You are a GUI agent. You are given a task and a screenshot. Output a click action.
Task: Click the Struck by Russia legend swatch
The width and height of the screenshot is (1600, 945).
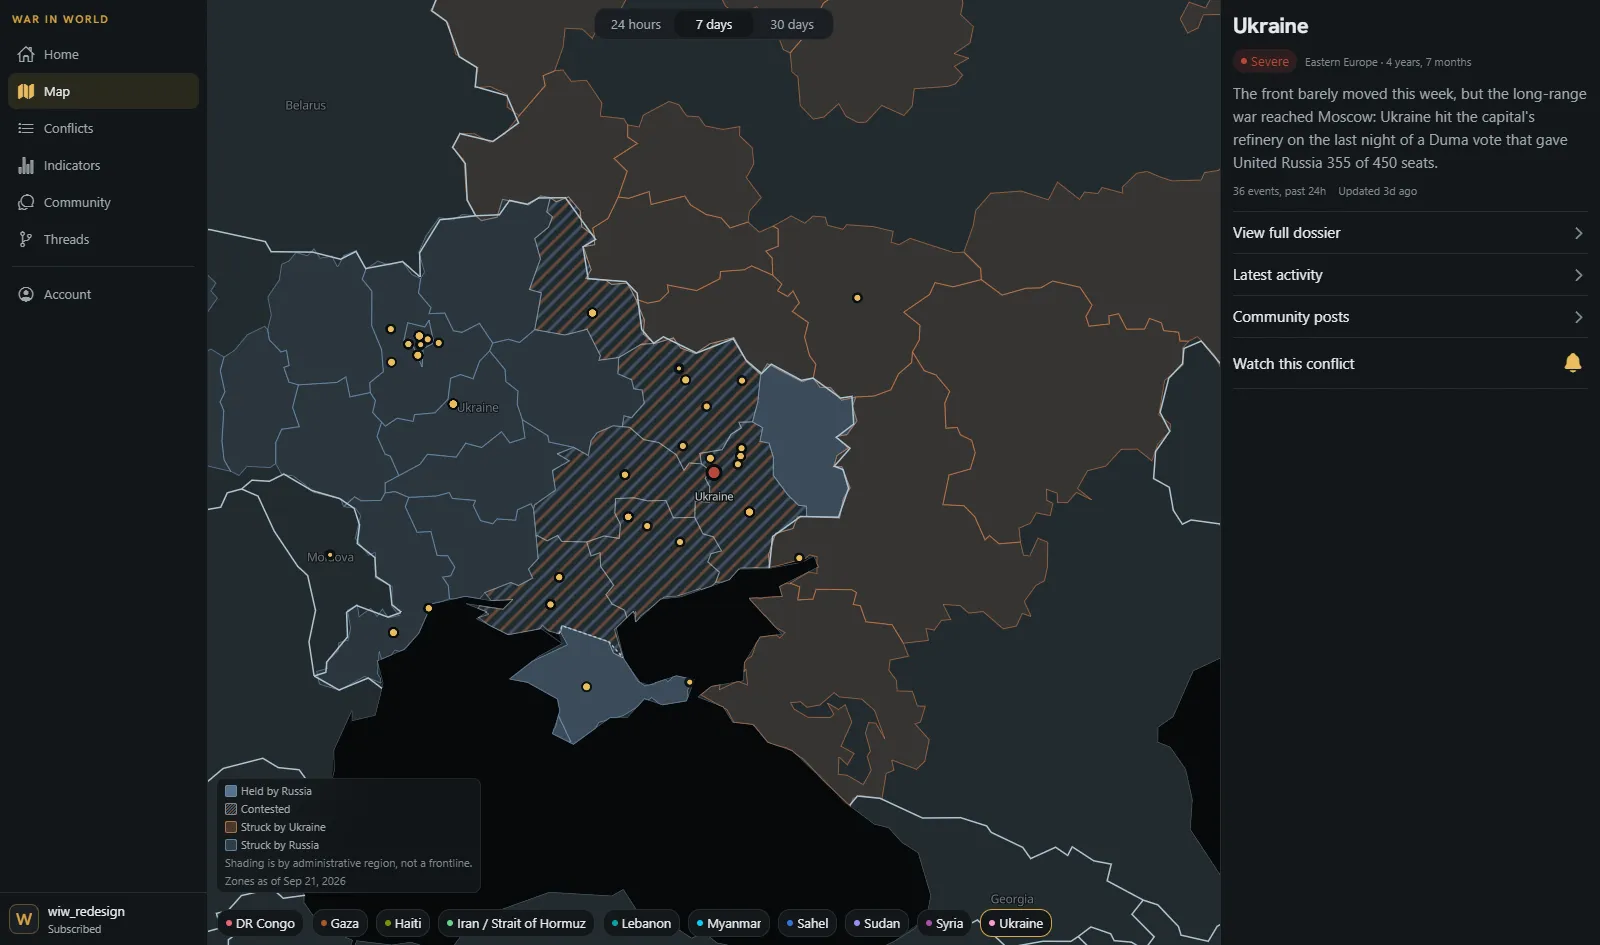[231, 845]
